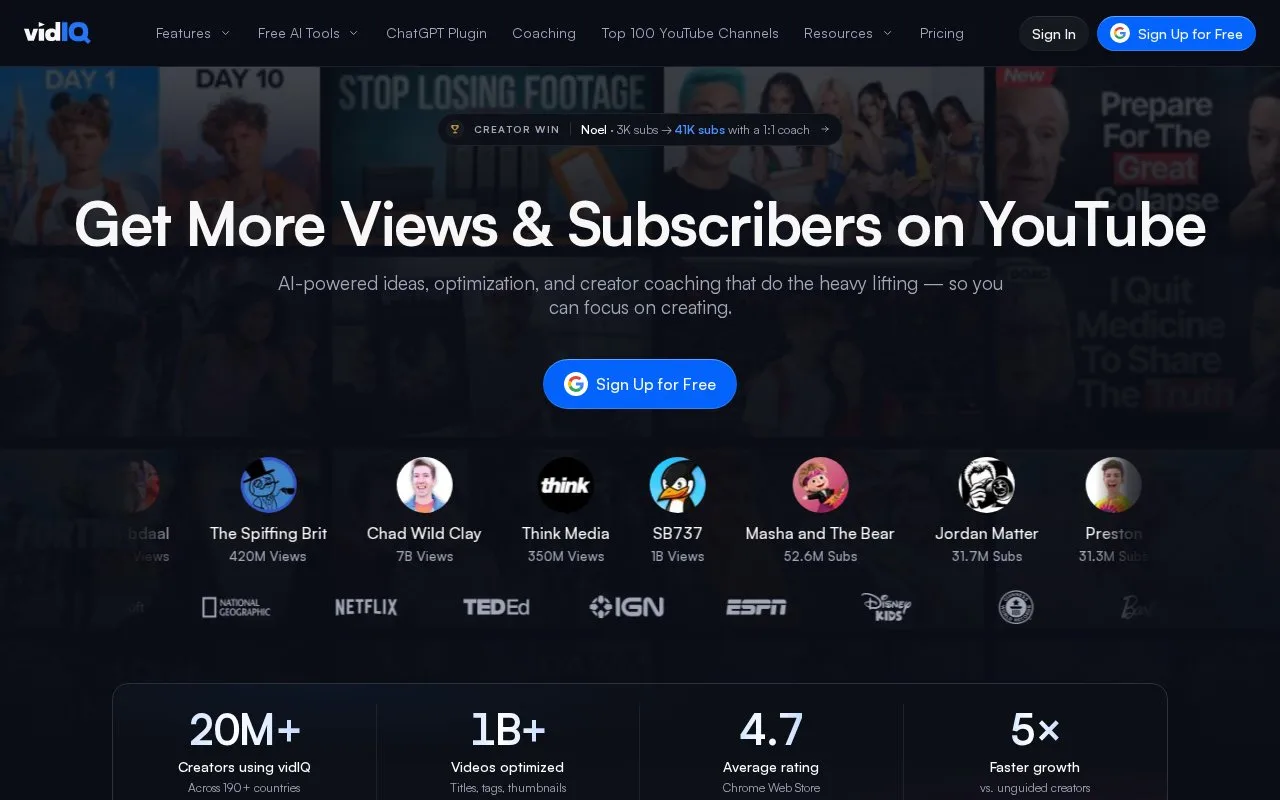Image resolution: width=1280 pixels, height=800 pixels.
Task: Open Top 100 YouTube Channels
Action: click(x=690, y=33)
